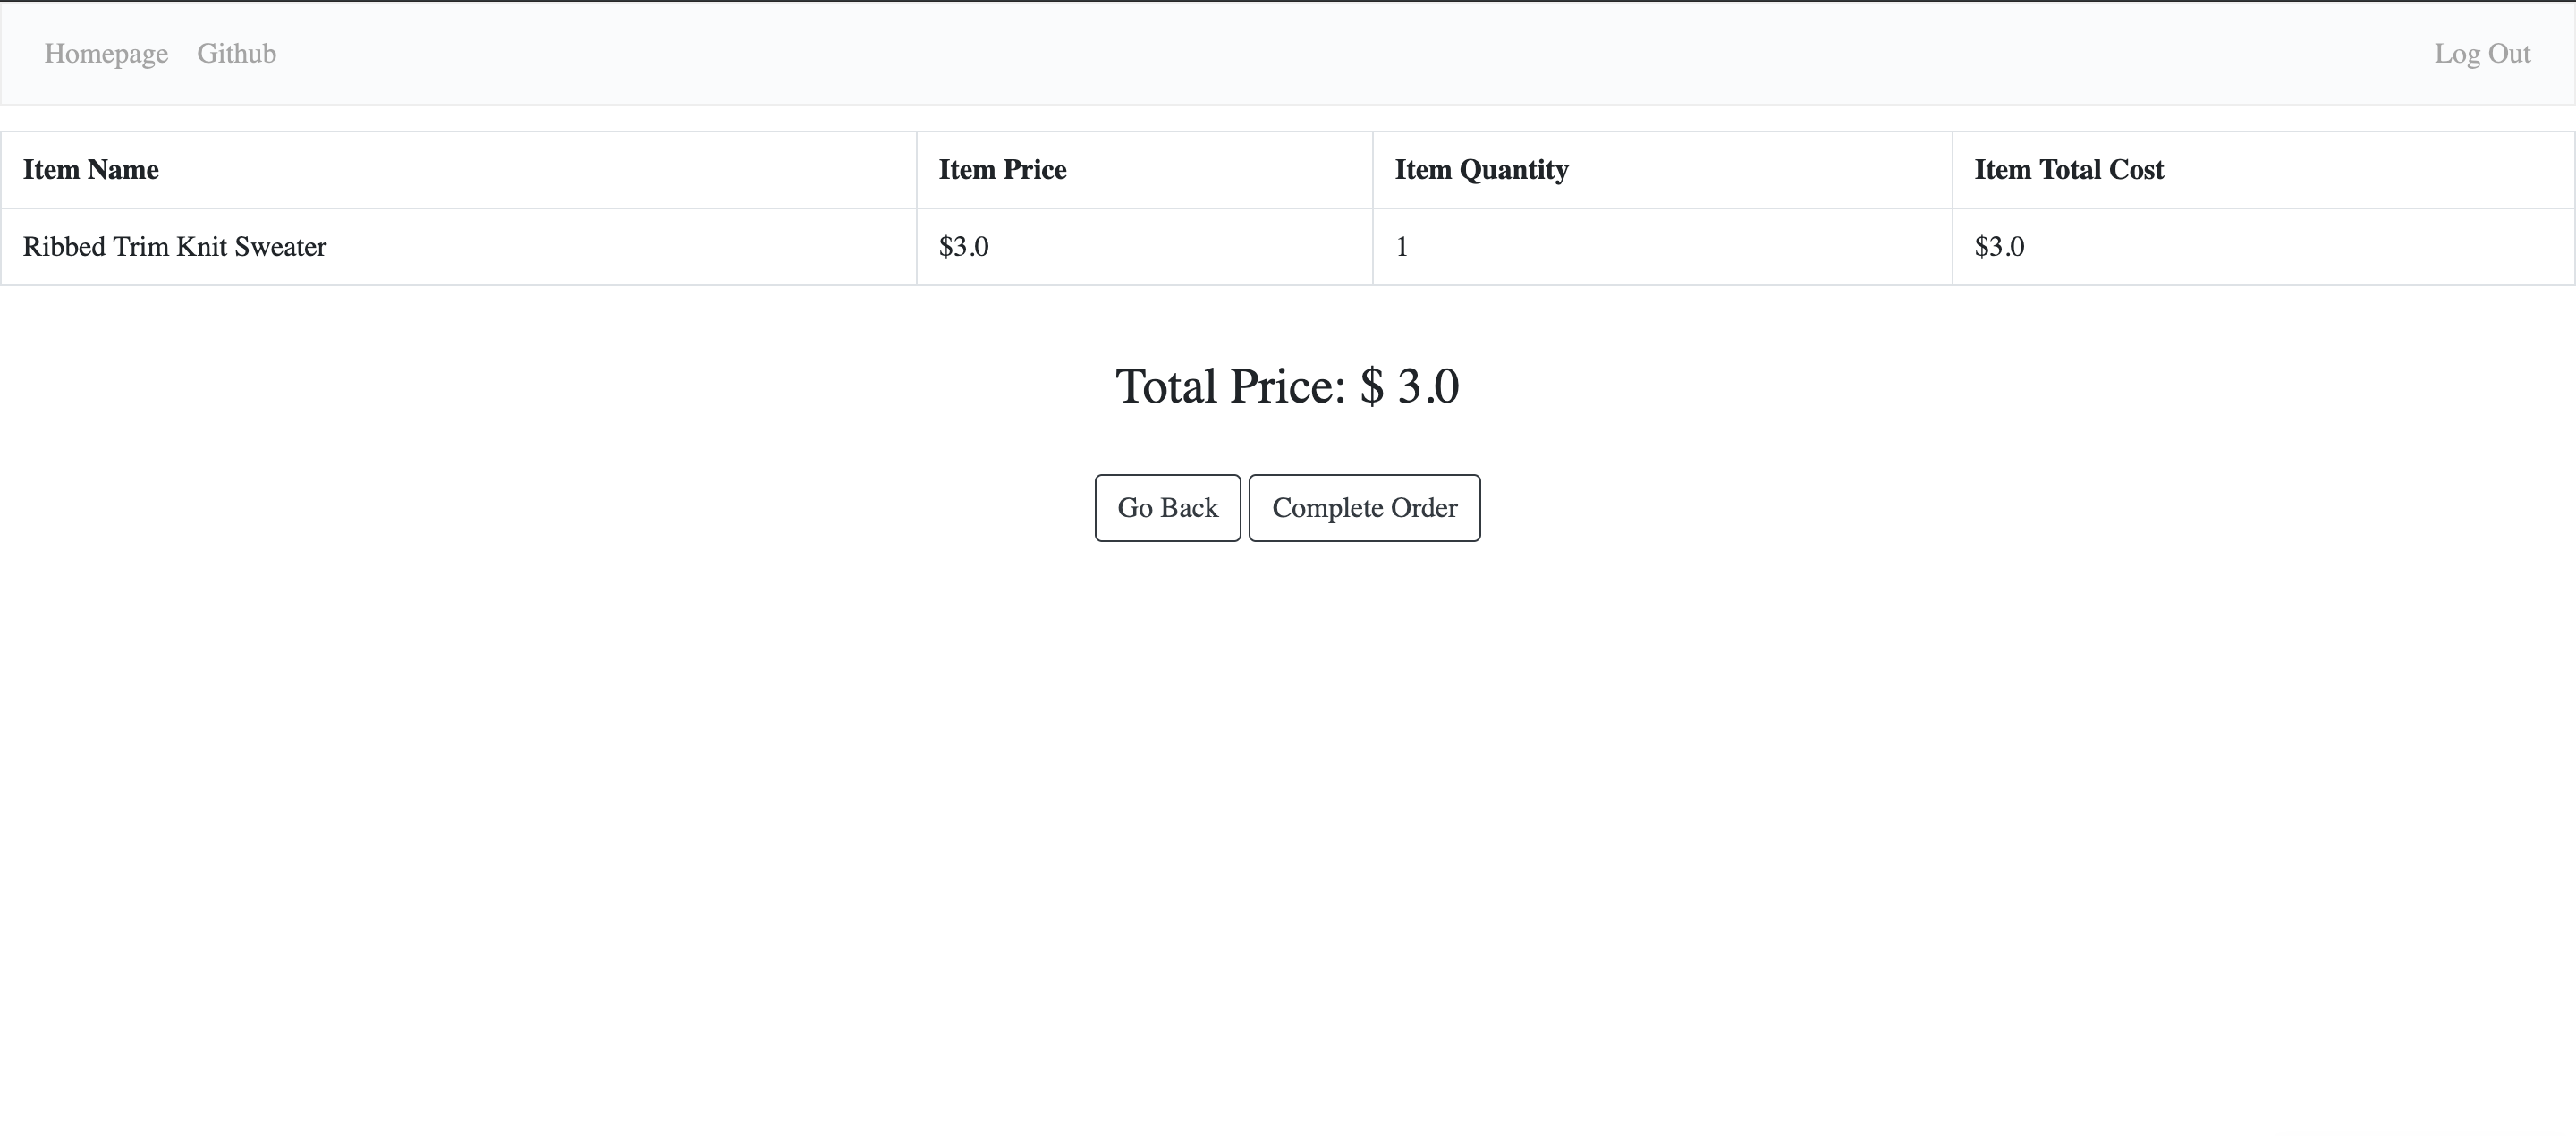Screen dimensions: 2576x1136
Task: Click the Complete Order button
Action: [1364, 508]
